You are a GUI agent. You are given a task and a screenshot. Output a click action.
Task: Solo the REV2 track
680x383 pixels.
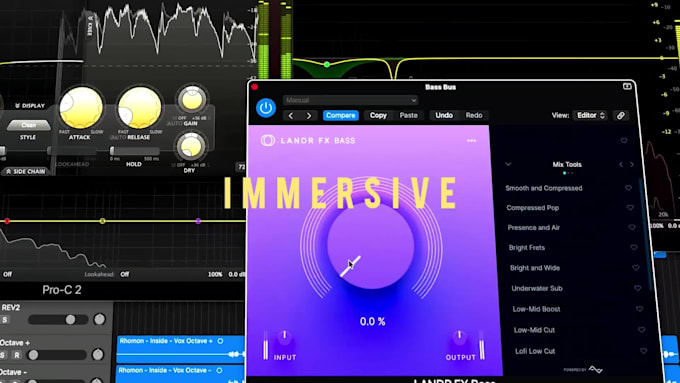[5, 320]
